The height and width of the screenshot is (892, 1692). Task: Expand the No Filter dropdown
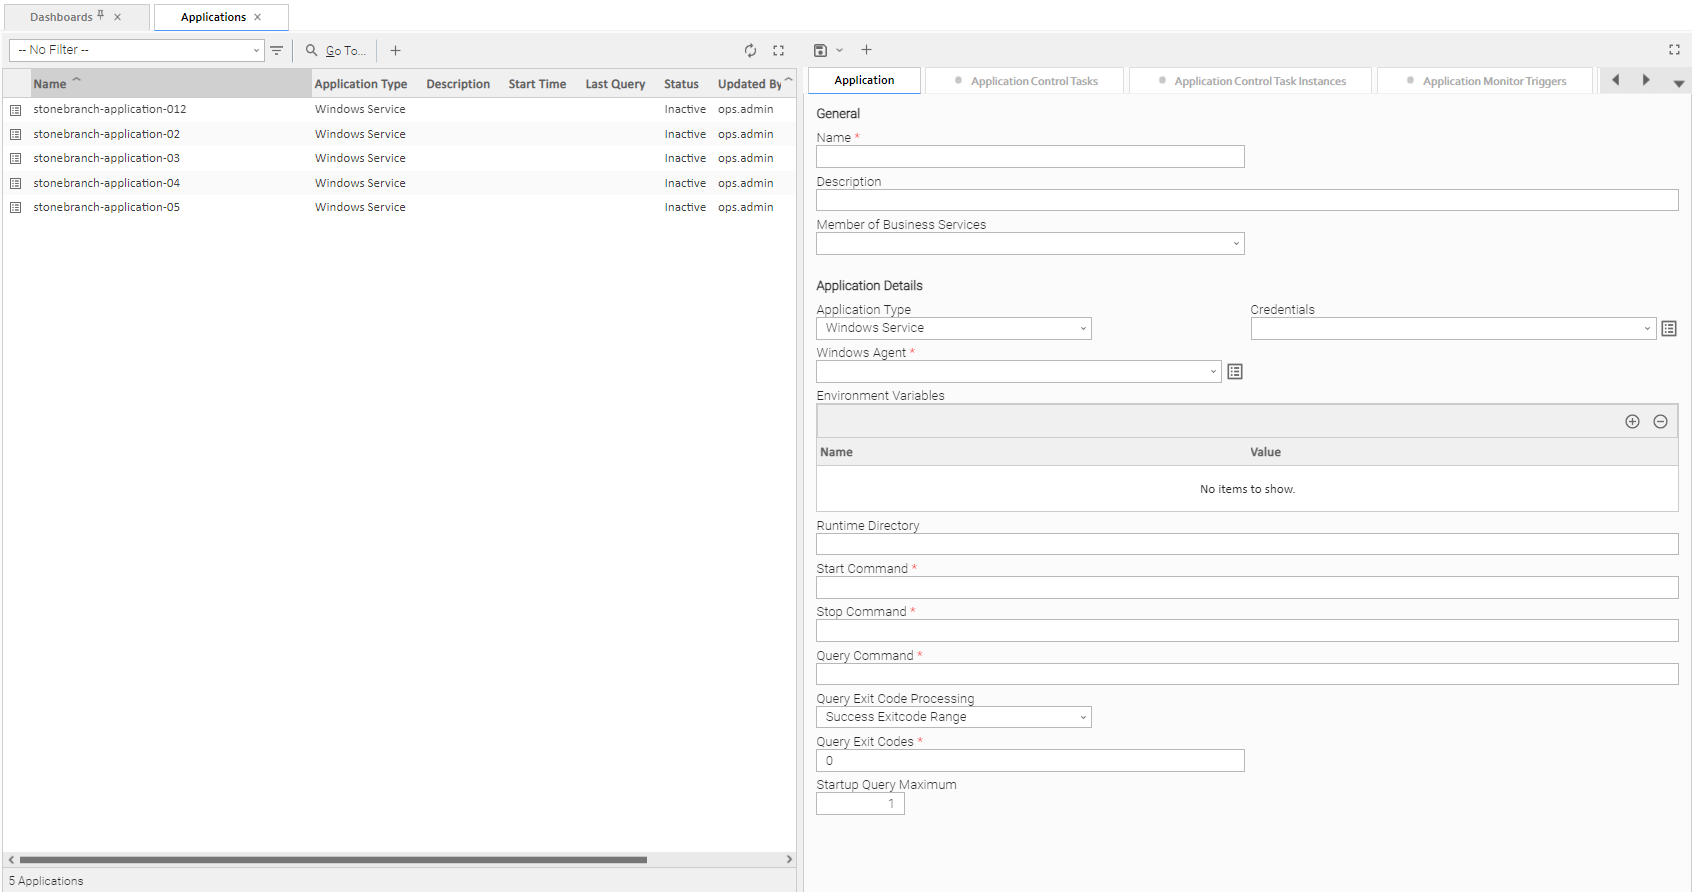pyautogui.click(x=256, y=50)
